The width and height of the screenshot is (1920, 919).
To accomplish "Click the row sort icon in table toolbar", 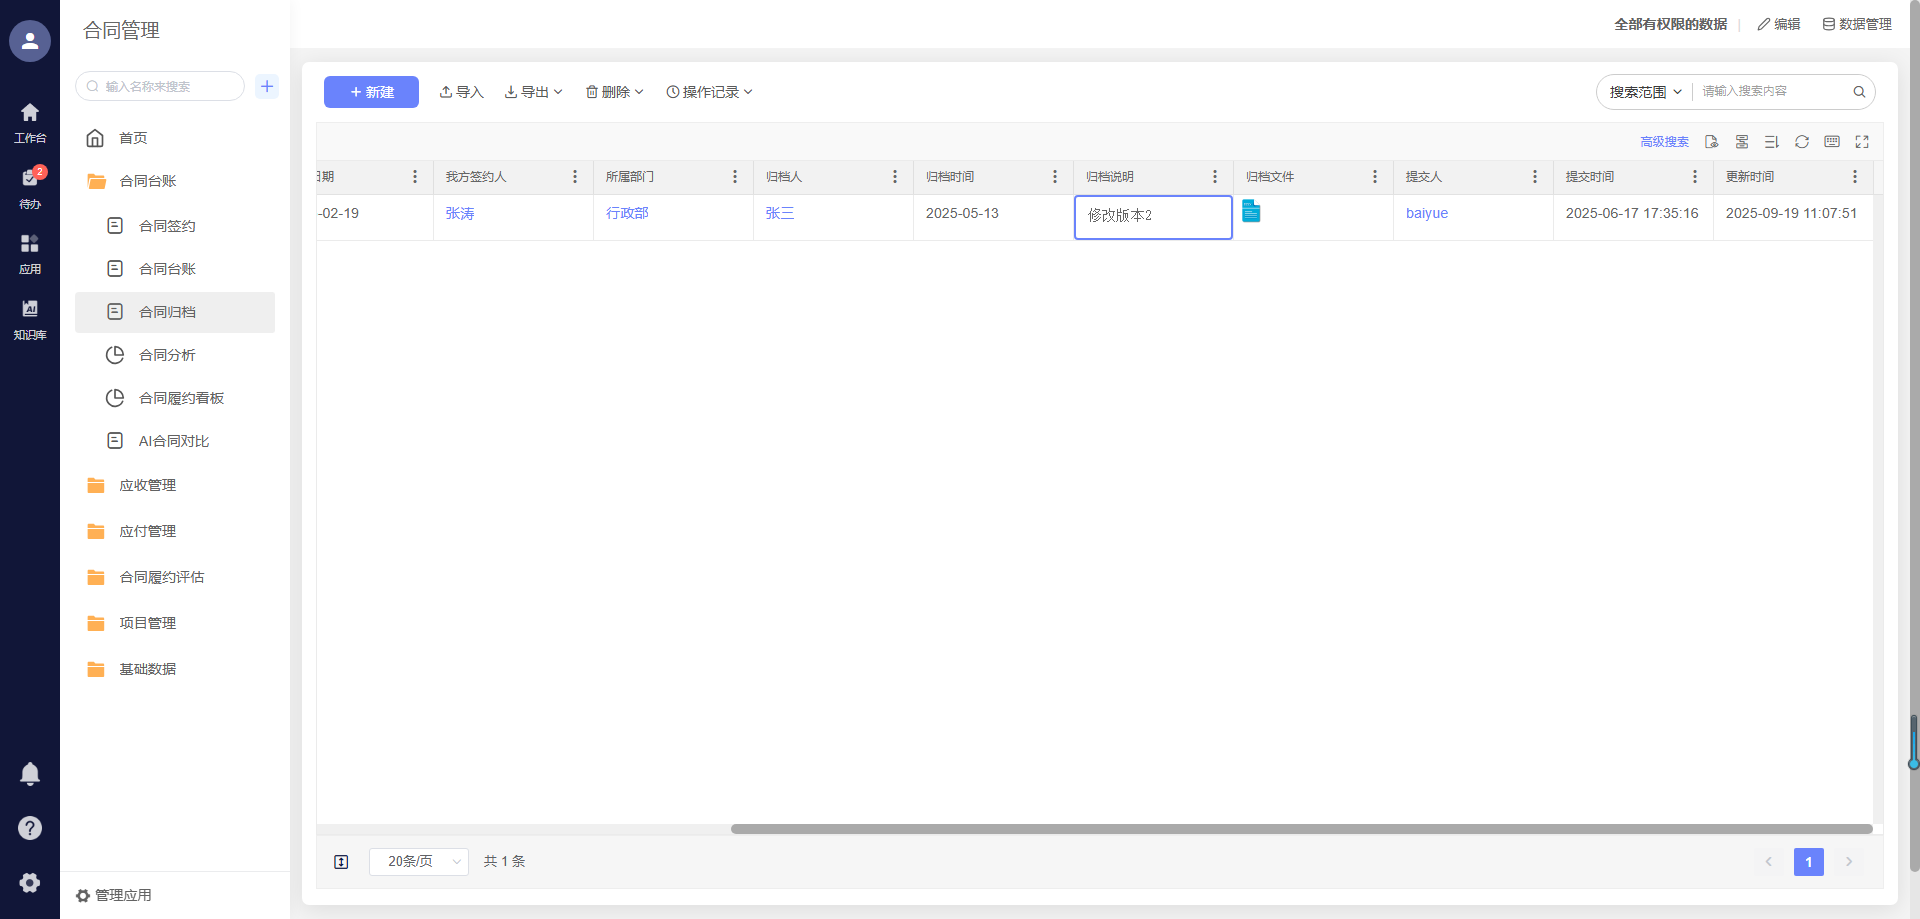I will pyautogui.click(x=1772, y=142).
